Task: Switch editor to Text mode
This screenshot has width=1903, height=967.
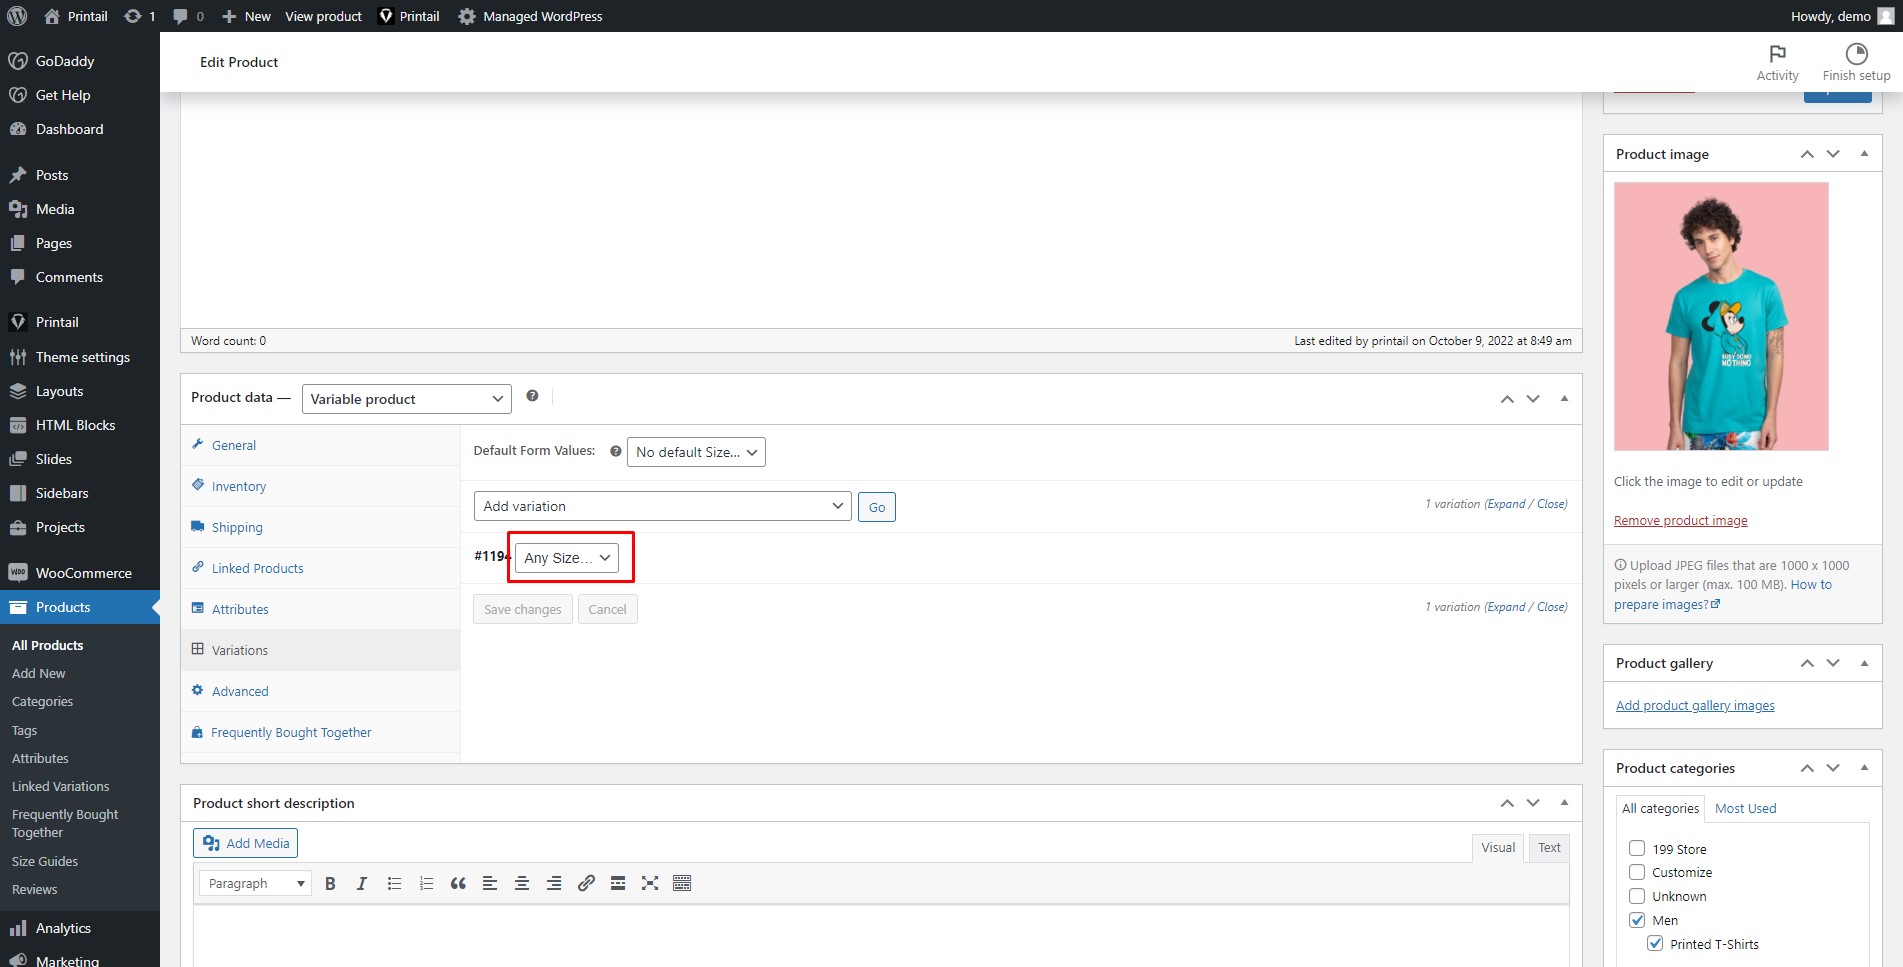Action: tap(1549, 847)
